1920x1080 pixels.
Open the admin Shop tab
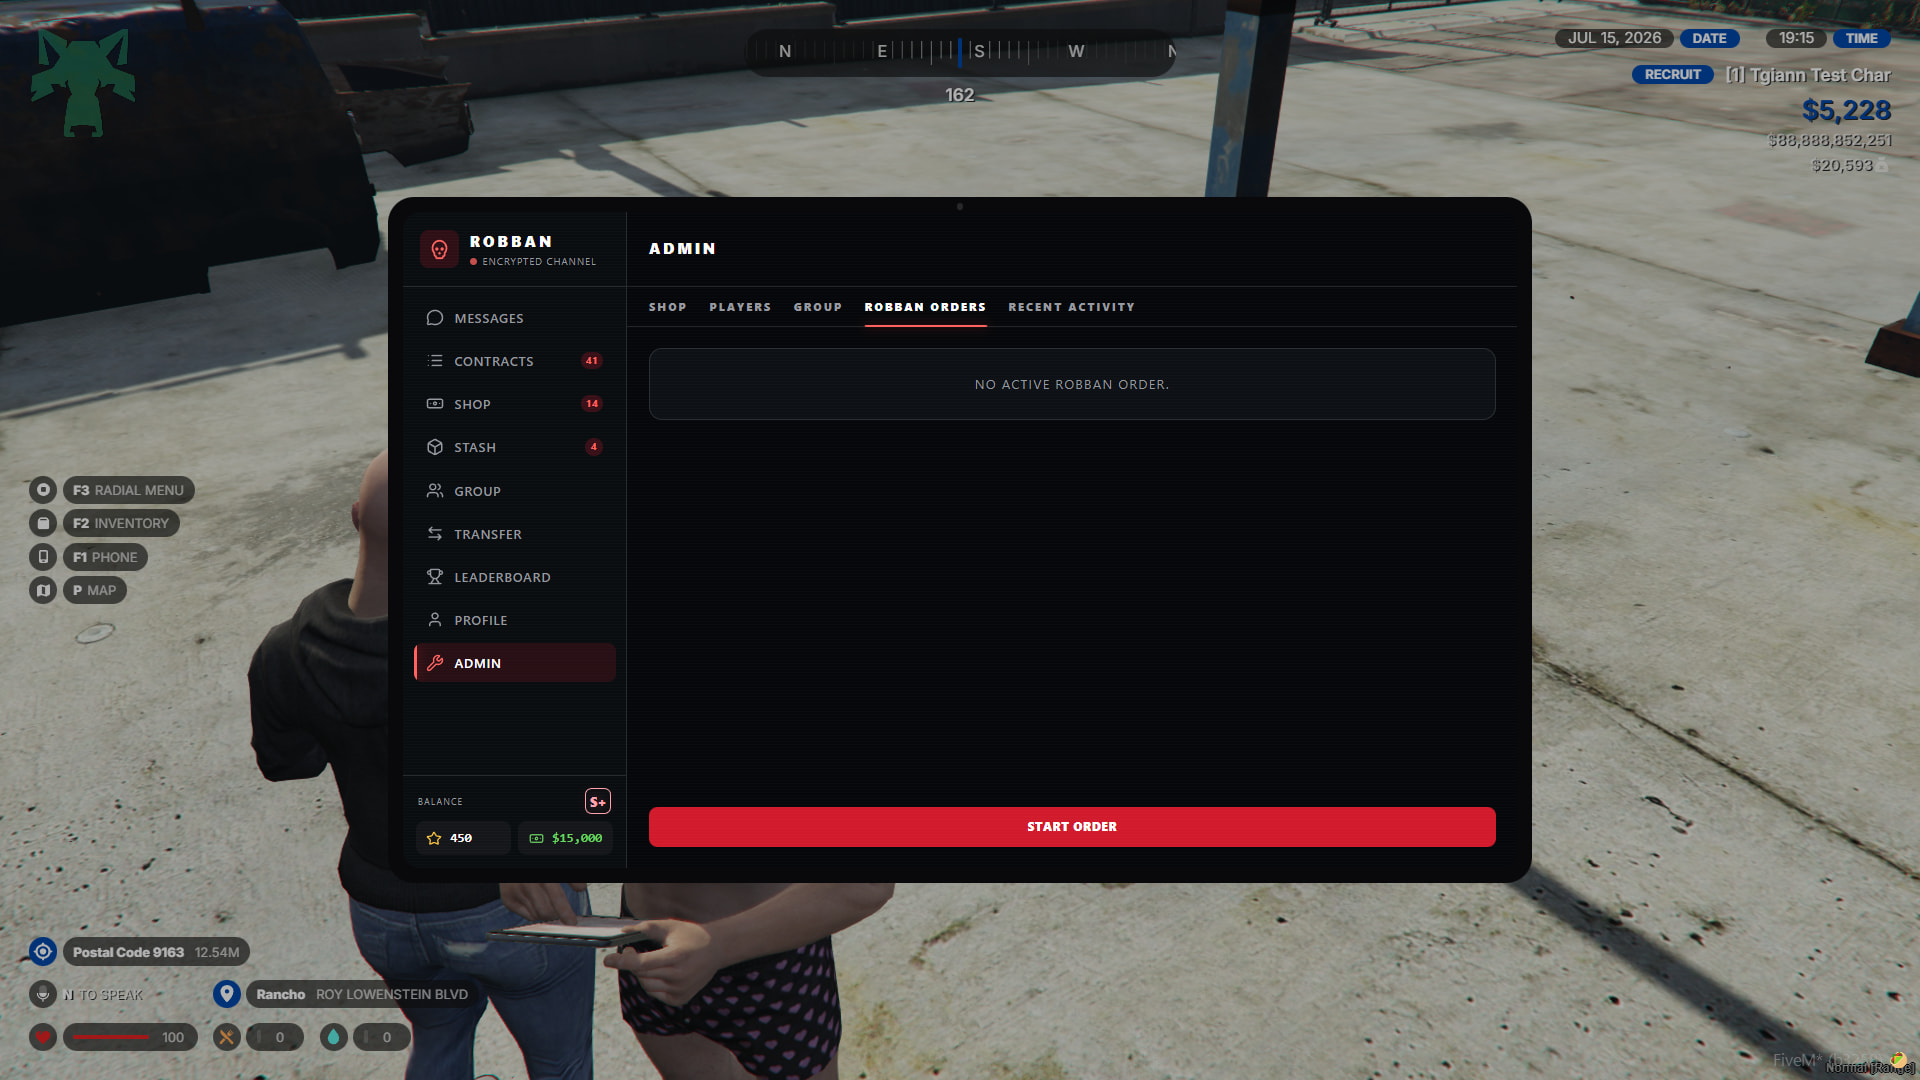tap(667, 307)
